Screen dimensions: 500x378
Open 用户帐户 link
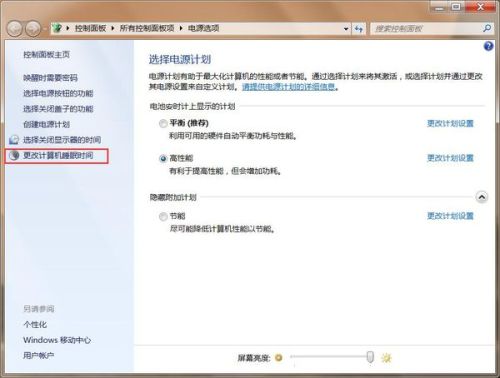point(39,356)
